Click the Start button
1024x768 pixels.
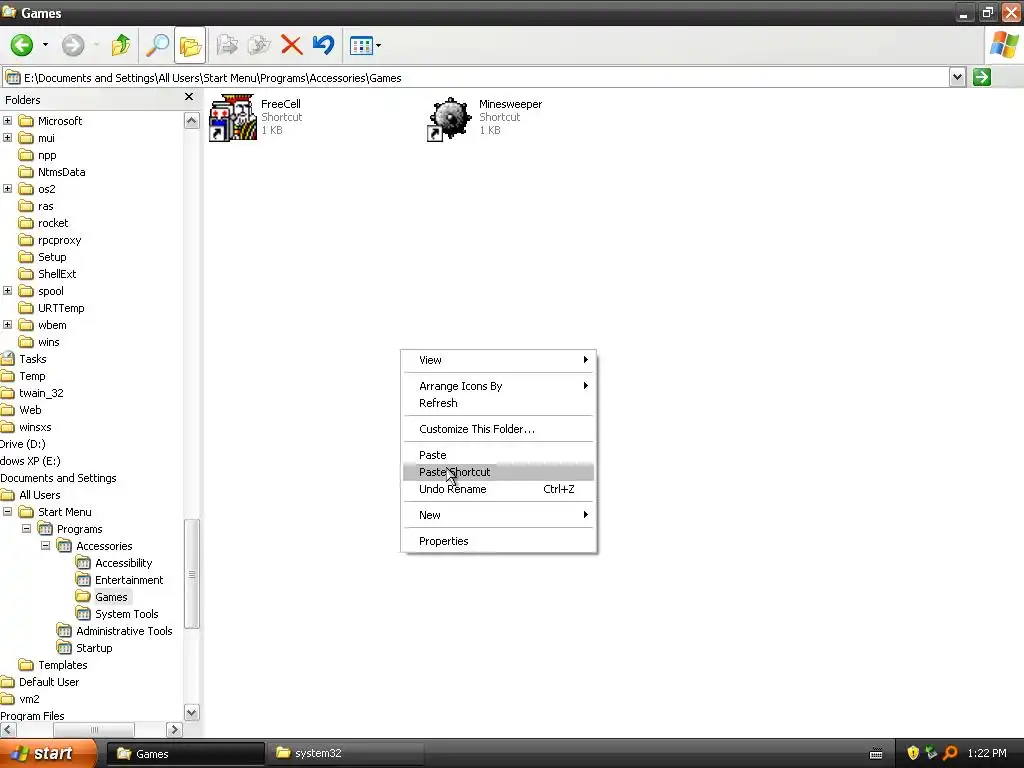click(x=48, y=753)
